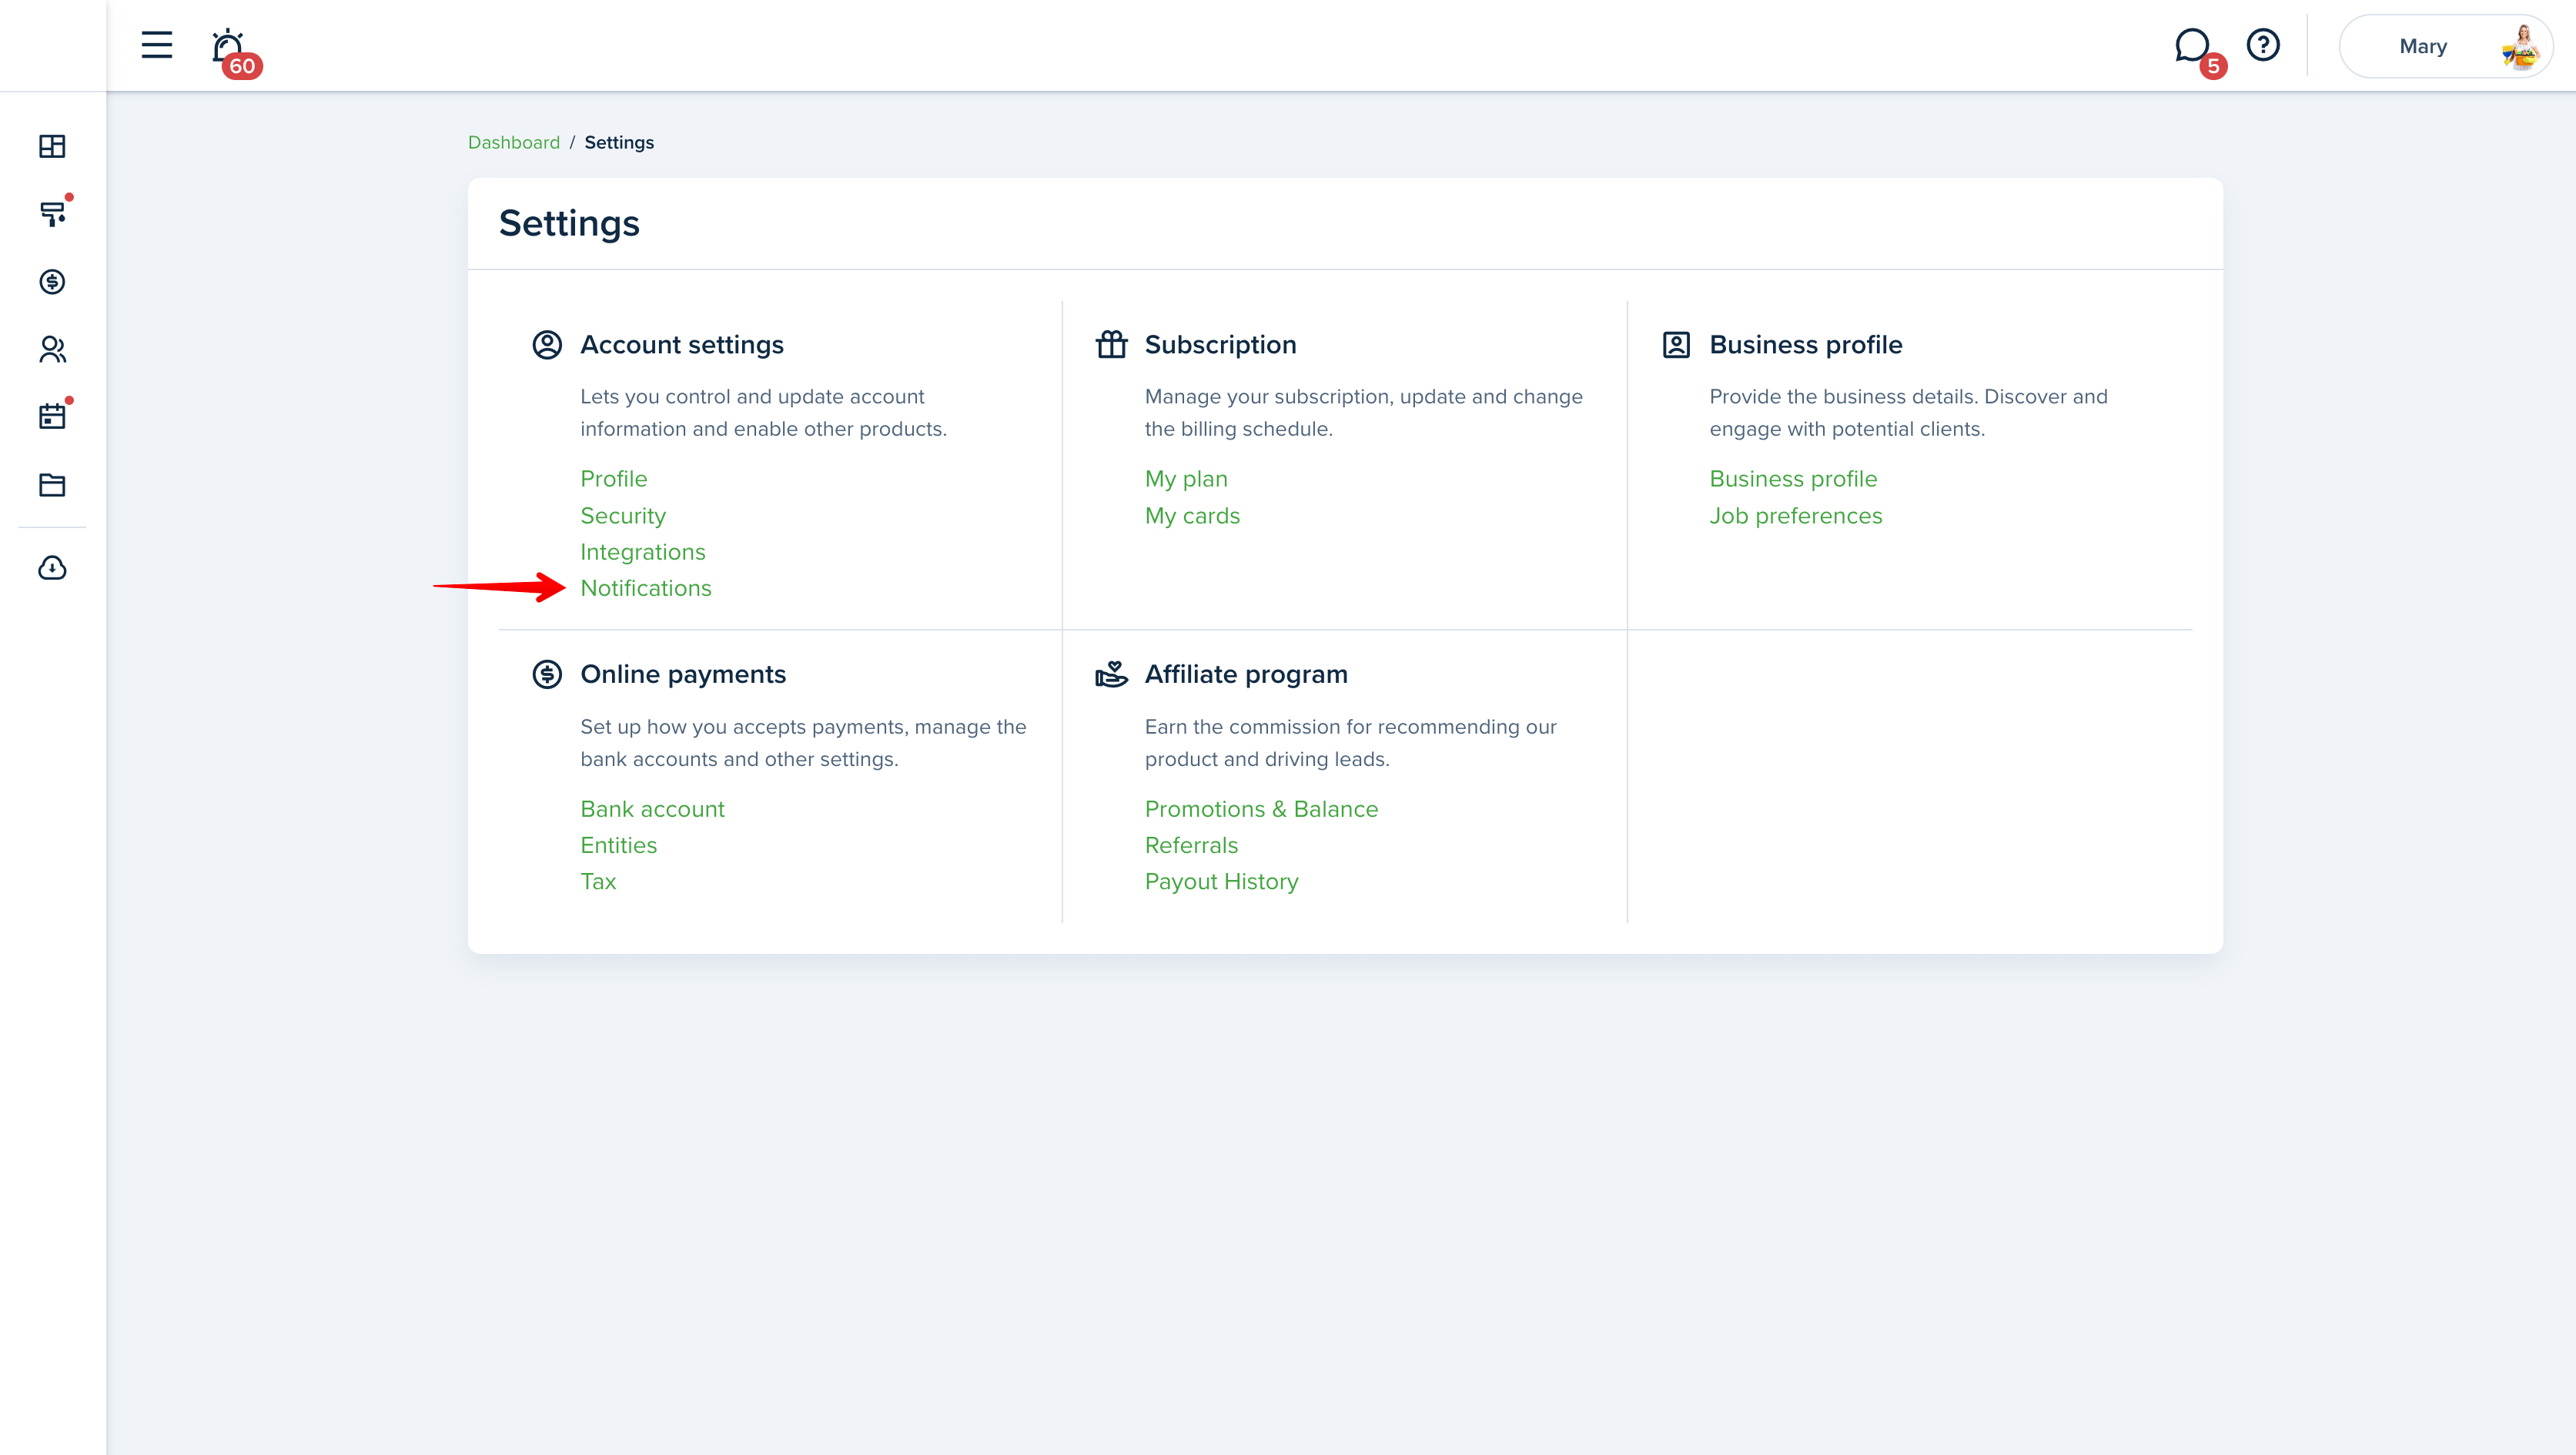Click Subscription heading
This screenshot has height=1455, width=2576.
click(1220, 345)
